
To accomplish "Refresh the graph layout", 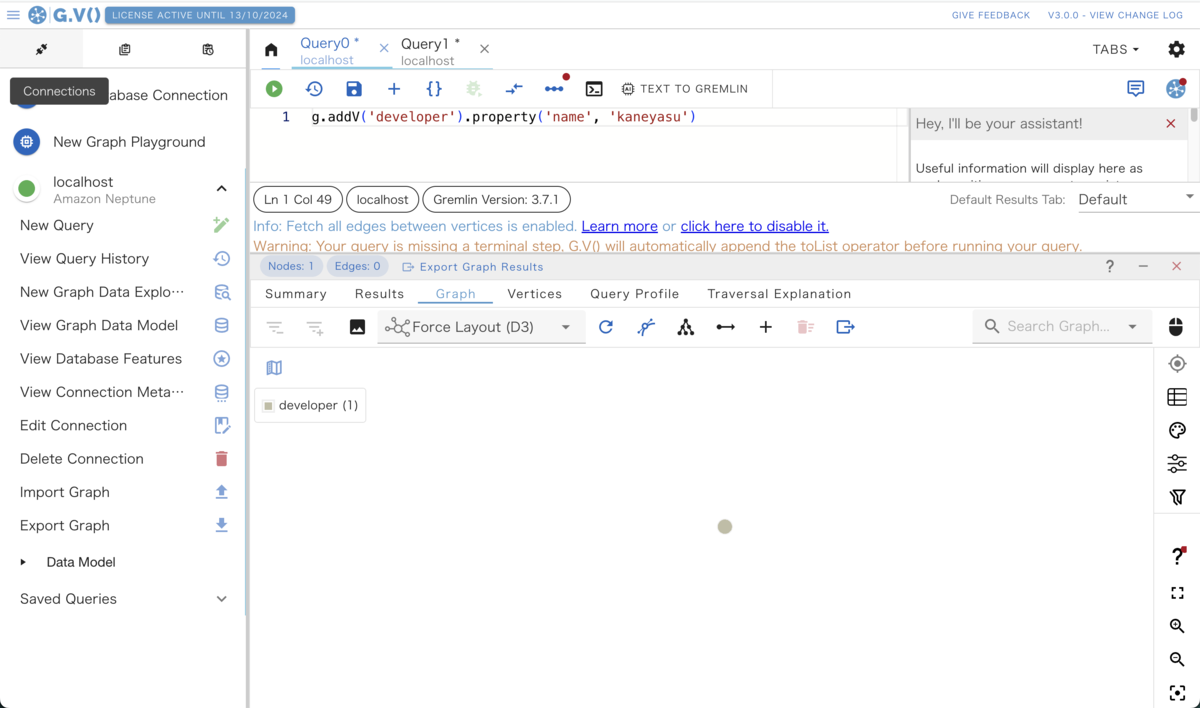I will click(606, 327).
